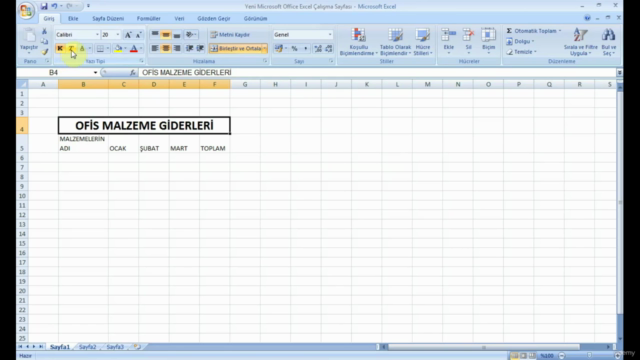Screen dimensions: 640x360
Task: Increase indent in the Hizalama group
Action: point(200,49)
